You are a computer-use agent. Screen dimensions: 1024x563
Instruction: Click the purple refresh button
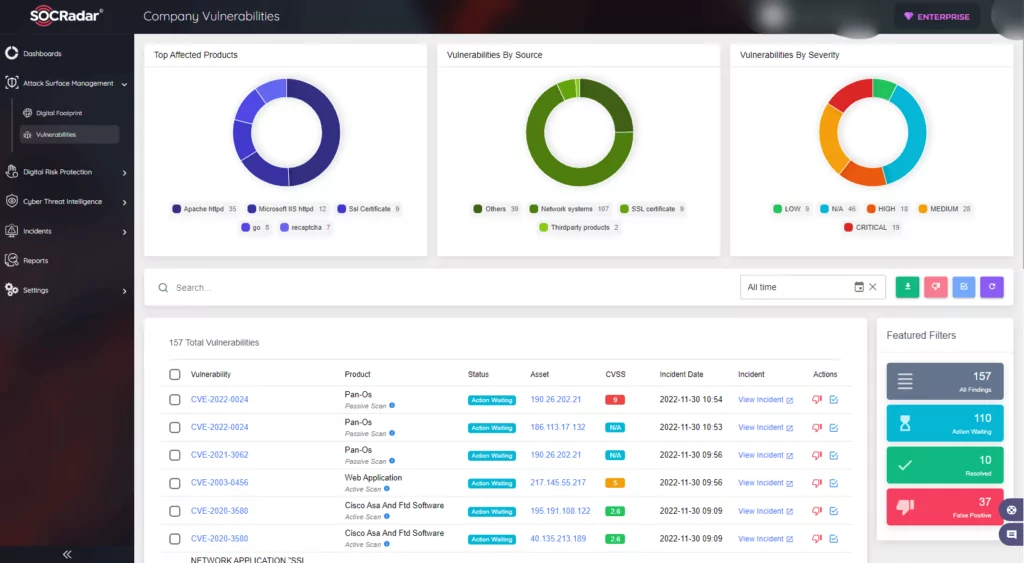[992, 287]
